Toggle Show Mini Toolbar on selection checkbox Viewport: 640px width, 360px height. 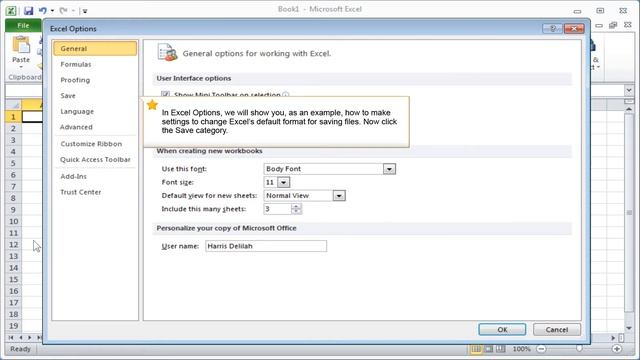click(x=165, y=94)
